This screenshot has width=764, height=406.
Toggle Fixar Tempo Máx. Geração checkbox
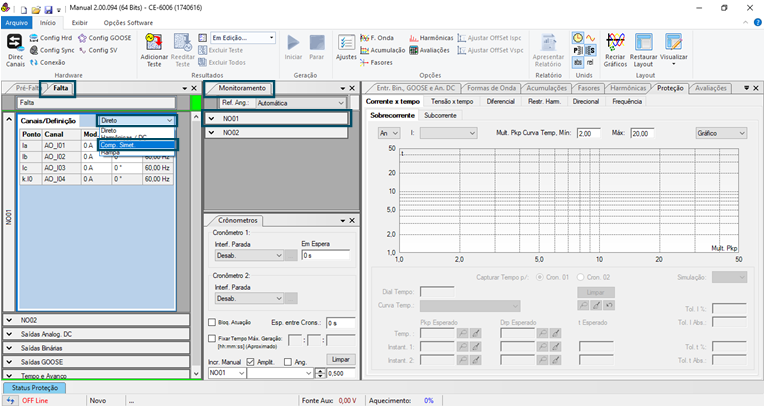tap(212, 338)
